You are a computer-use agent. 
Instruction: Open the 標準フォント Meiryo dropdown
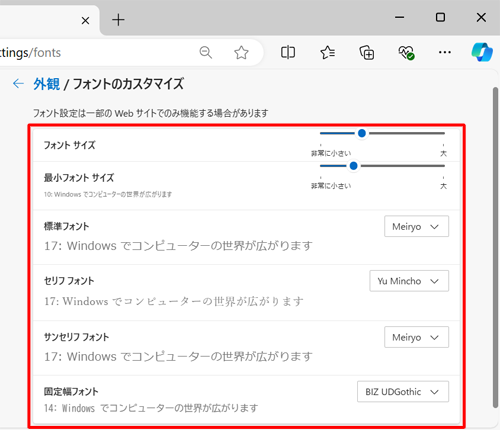point(416,226)
